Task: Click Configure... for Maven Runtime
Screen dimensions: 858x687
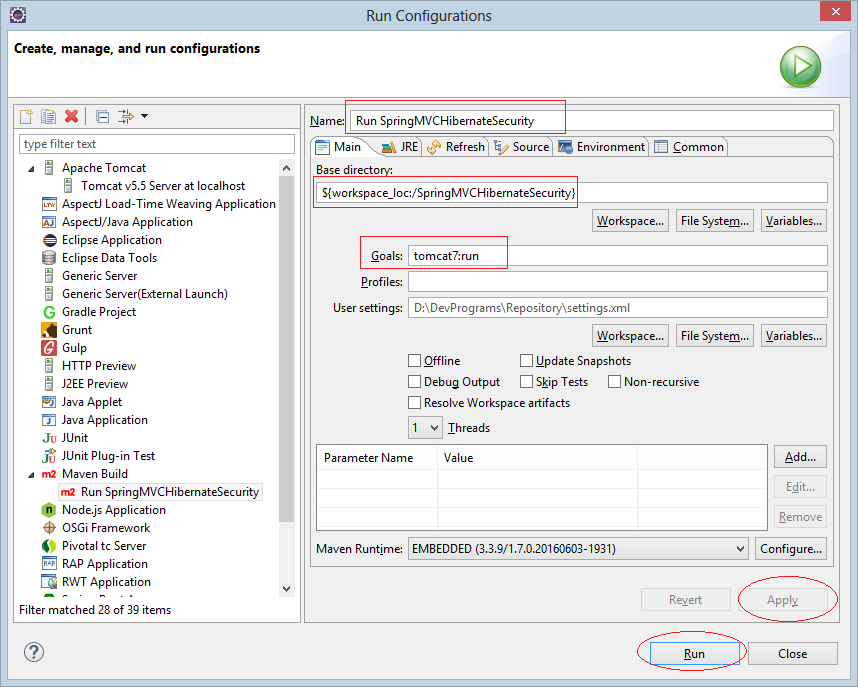Action: pos(791,549)
